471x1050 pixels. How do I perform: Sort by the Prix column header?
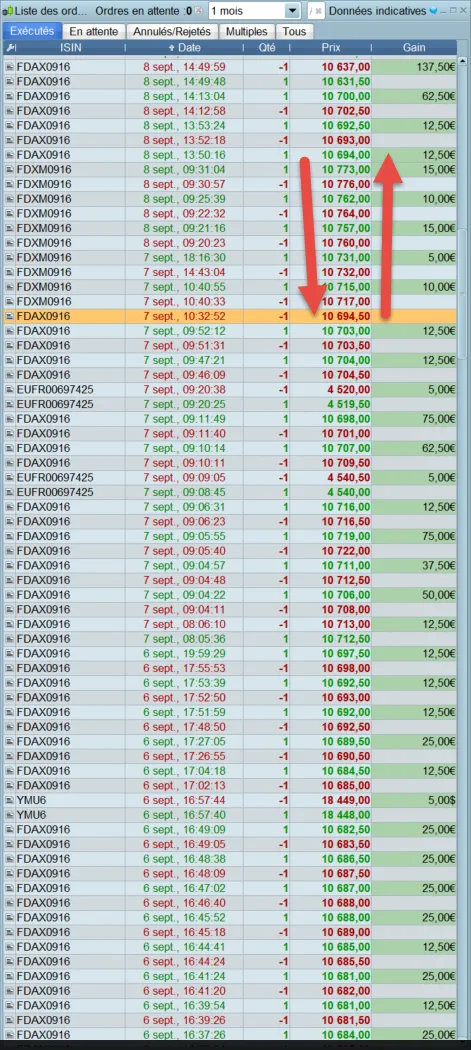point(331,48)
